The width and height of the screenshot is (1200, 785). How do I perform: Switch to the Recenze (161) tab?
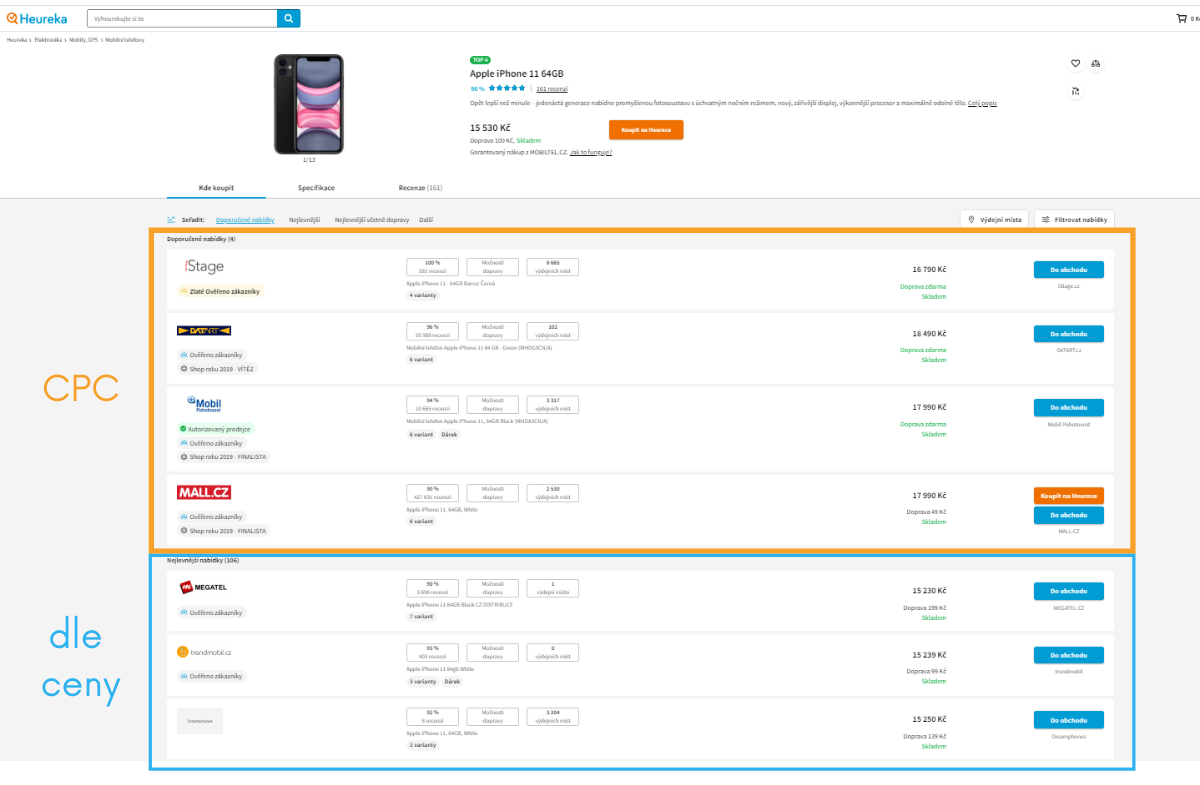coord(420,187)
